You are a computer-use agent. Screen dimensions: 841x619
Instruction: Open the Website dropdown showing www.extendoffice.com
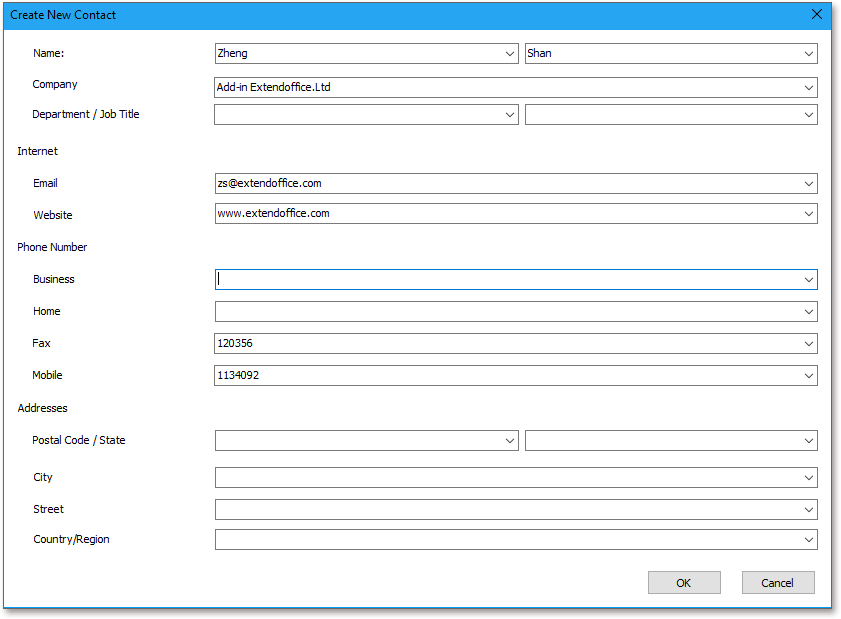(808, 213)
